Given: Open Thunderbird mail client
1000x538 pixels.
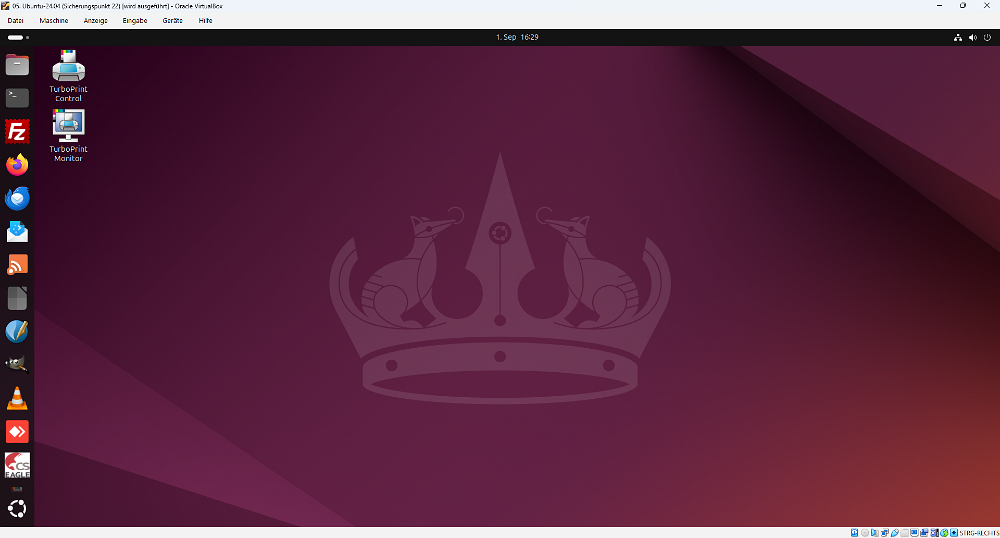Looking at the screenshot, I should (17, 198).
